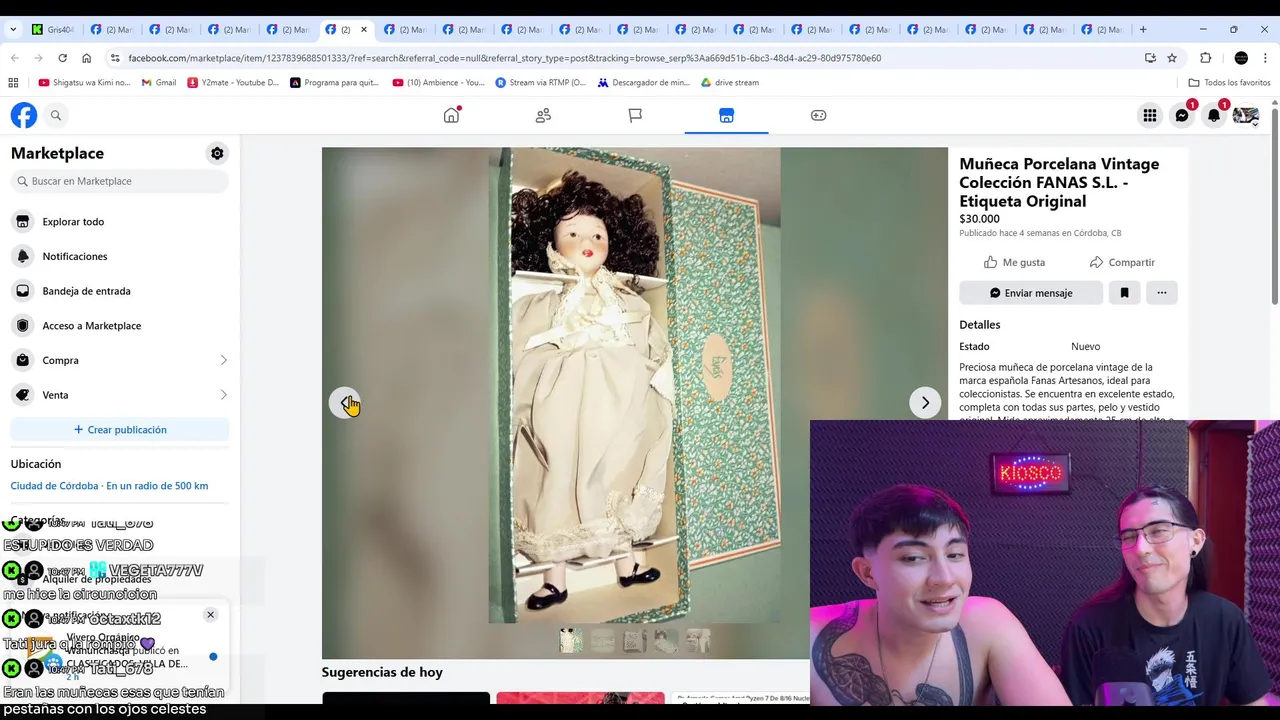The height and width of the screenshot is (720, 1280).
Task: Open Y2mate bookmark
Action: pyautogui.click(x=233, y=83)
